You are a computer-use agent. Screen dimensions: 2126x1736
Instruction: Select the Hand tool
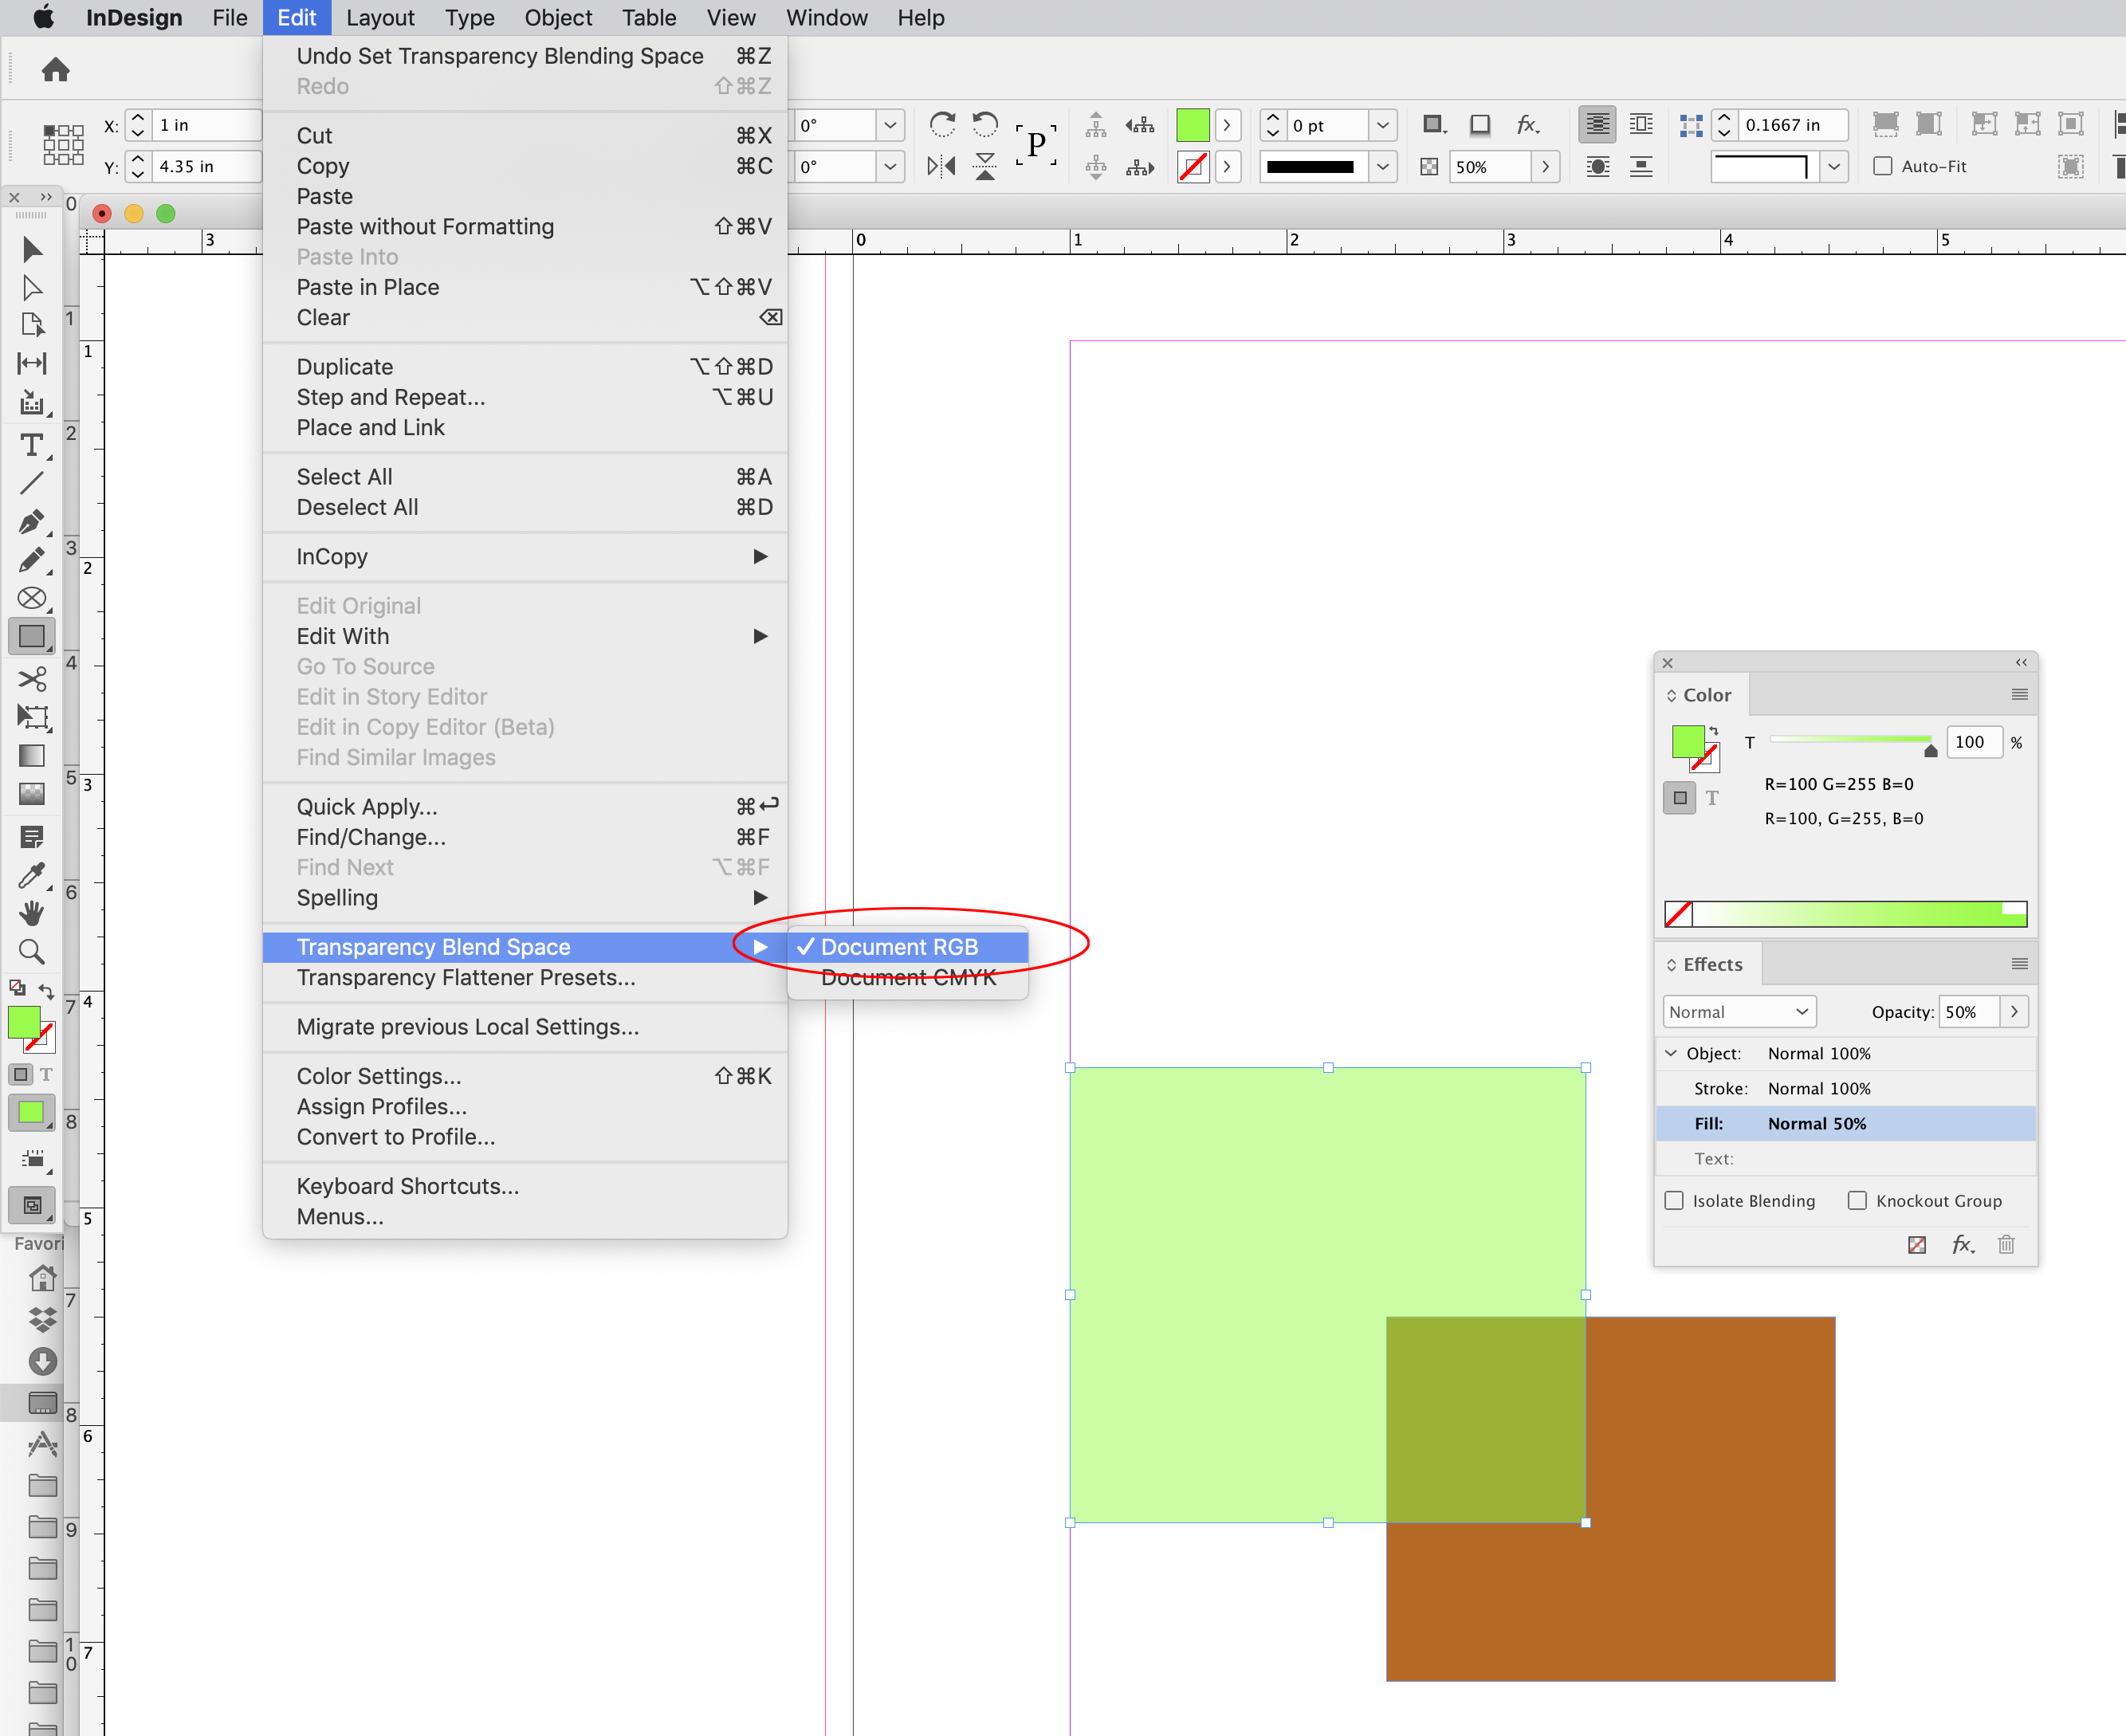pos(33,913)
